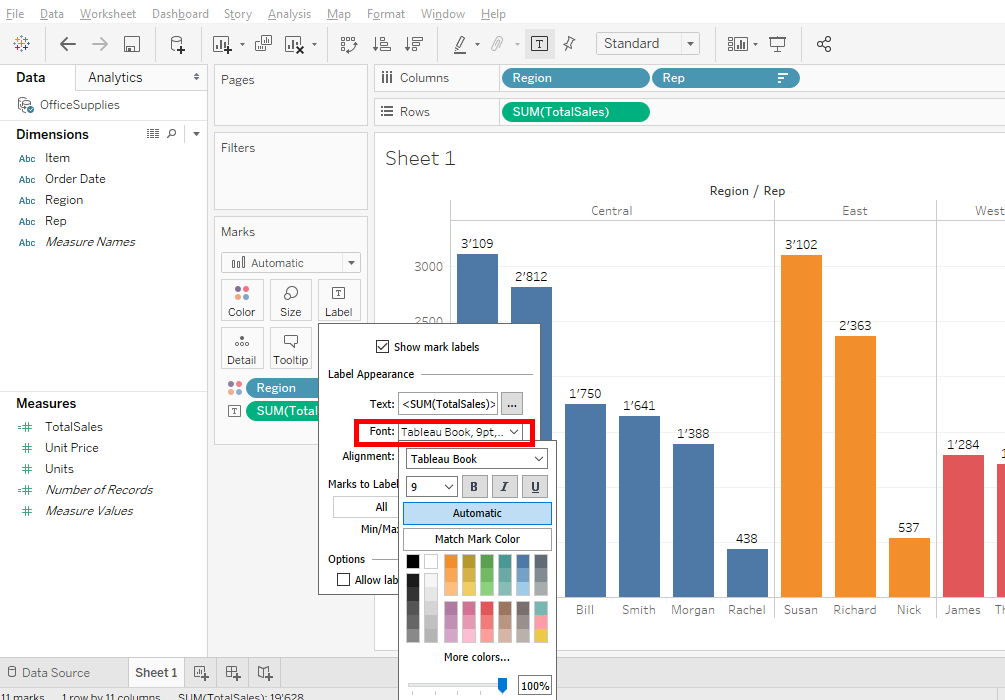Click the Tooltip button on Marks card
Image resolution: width=1005 pixels, height=700 pixels.
click(290, 348)
